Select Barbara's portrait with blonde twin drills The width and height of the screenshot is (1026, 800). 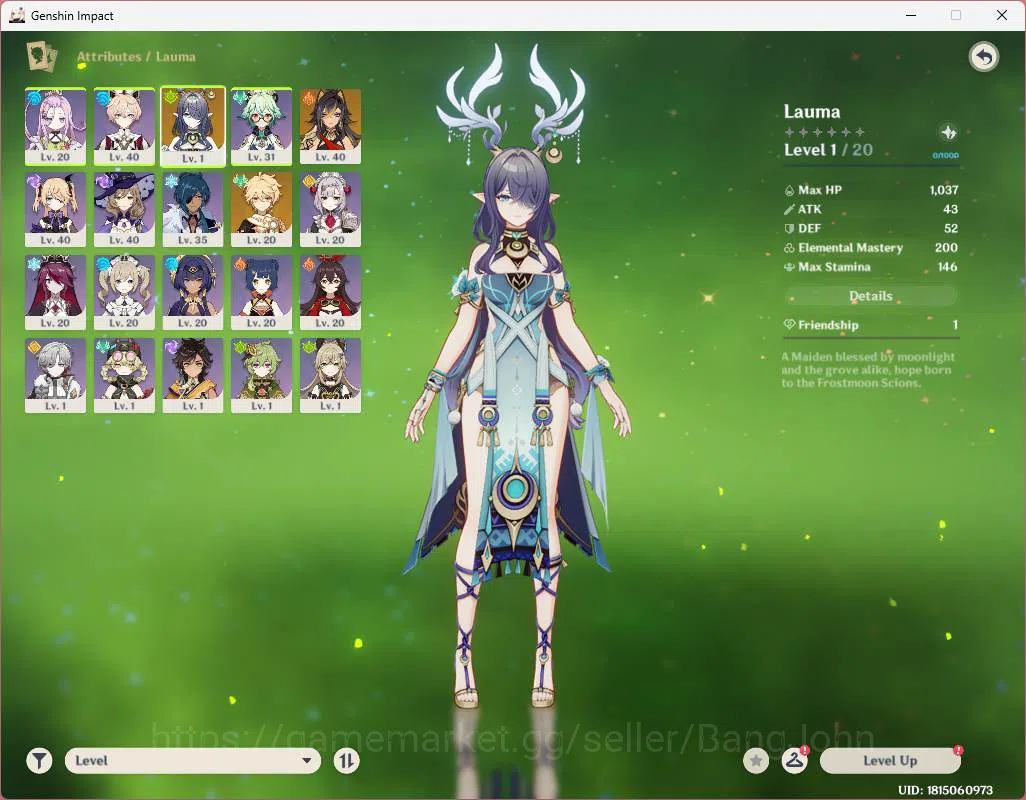click(124, 292)
